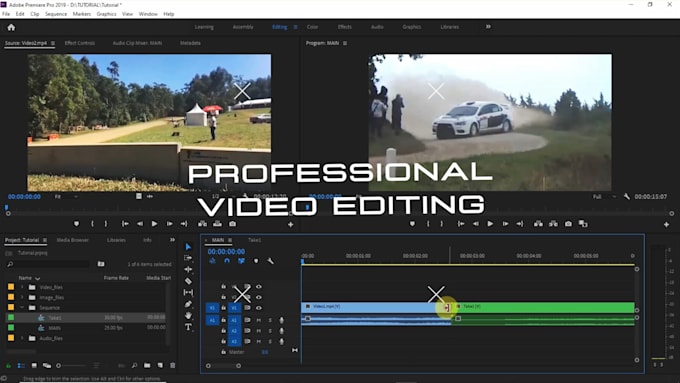Click New Item icon in Project panel
This screenshot has width=680, height=383.
(x=160, y=366)
